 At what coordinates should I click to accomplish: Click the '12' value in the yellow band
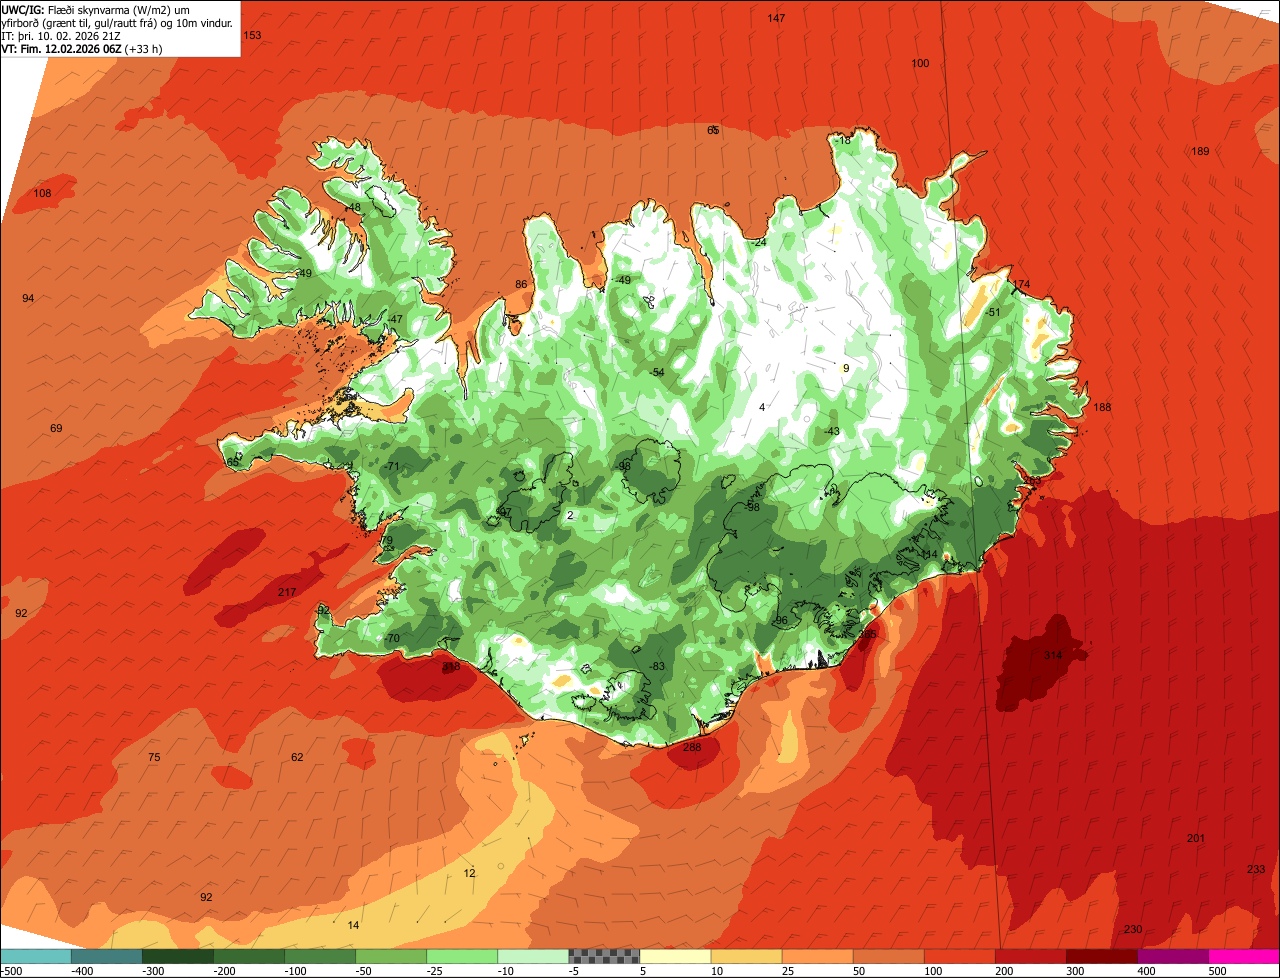pyautogui.click(x=470, y=873)
